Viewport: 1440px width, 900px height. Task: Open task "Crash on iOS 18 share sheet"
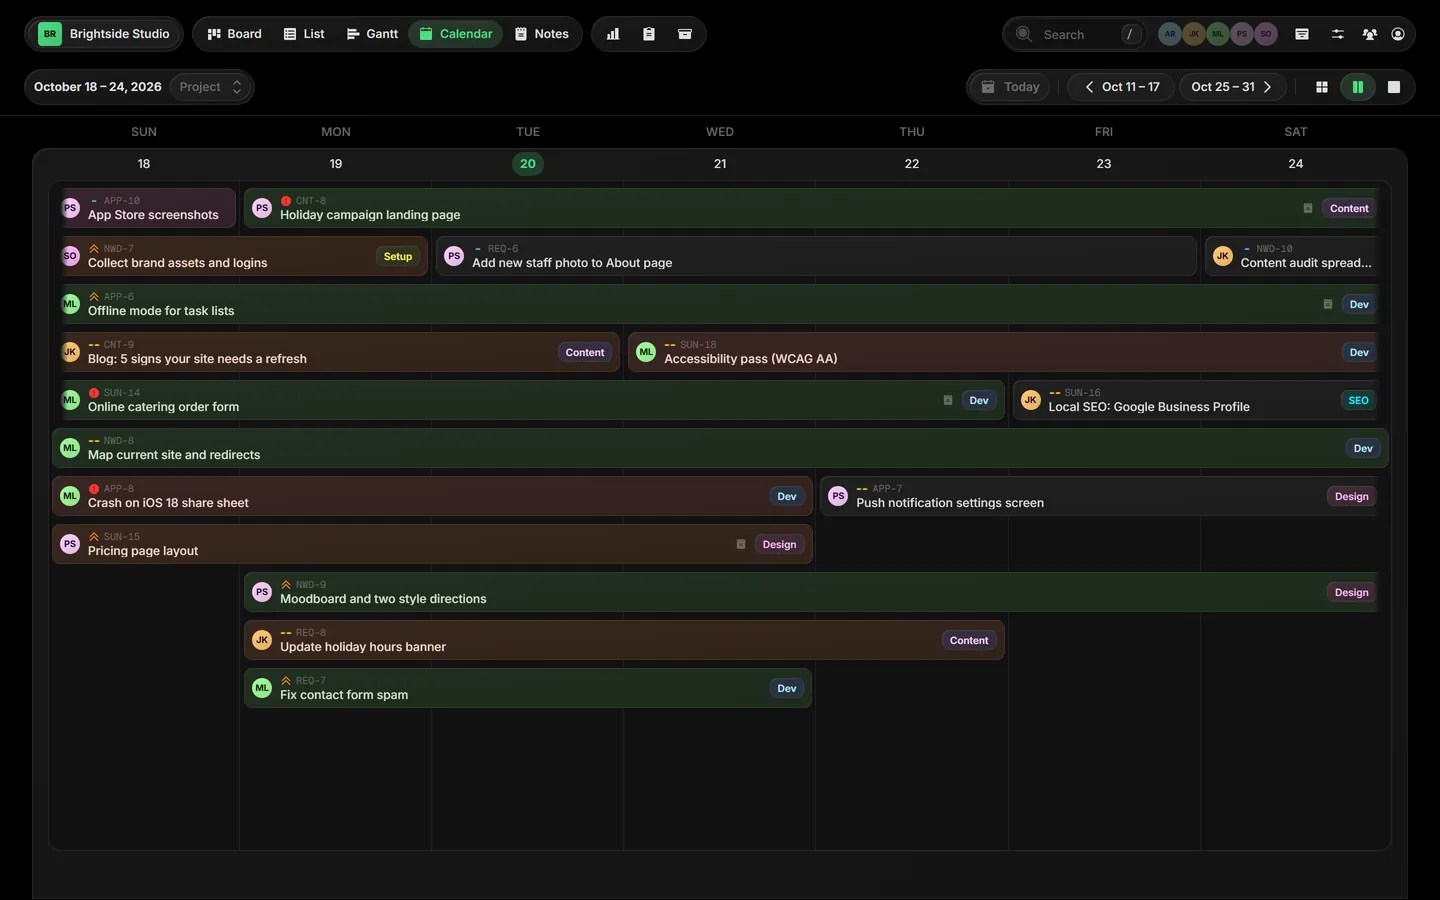point(432,496)
